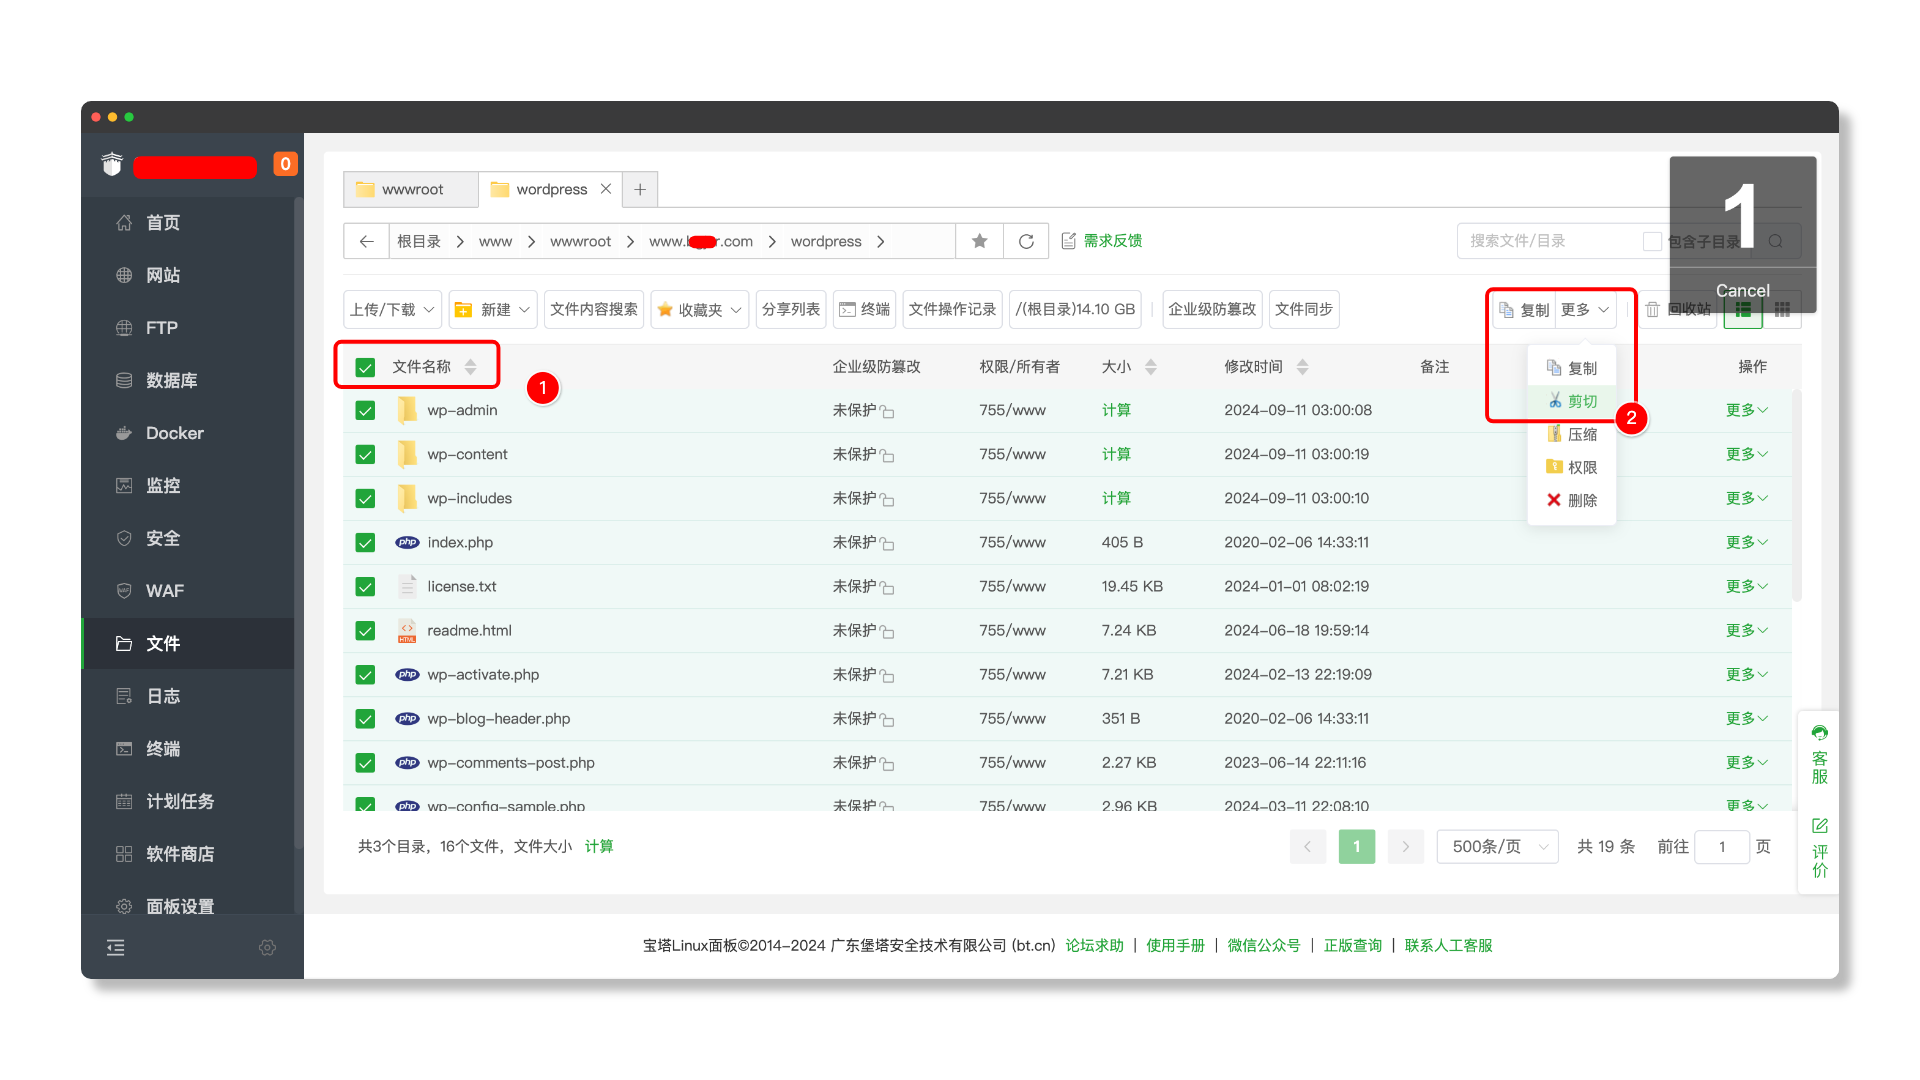The height and width of the screenshot is (1080, 1920).
Task: Uncheck the wp-activate.php checkbox
Action: pyautogui.click(x=365, y=675)
